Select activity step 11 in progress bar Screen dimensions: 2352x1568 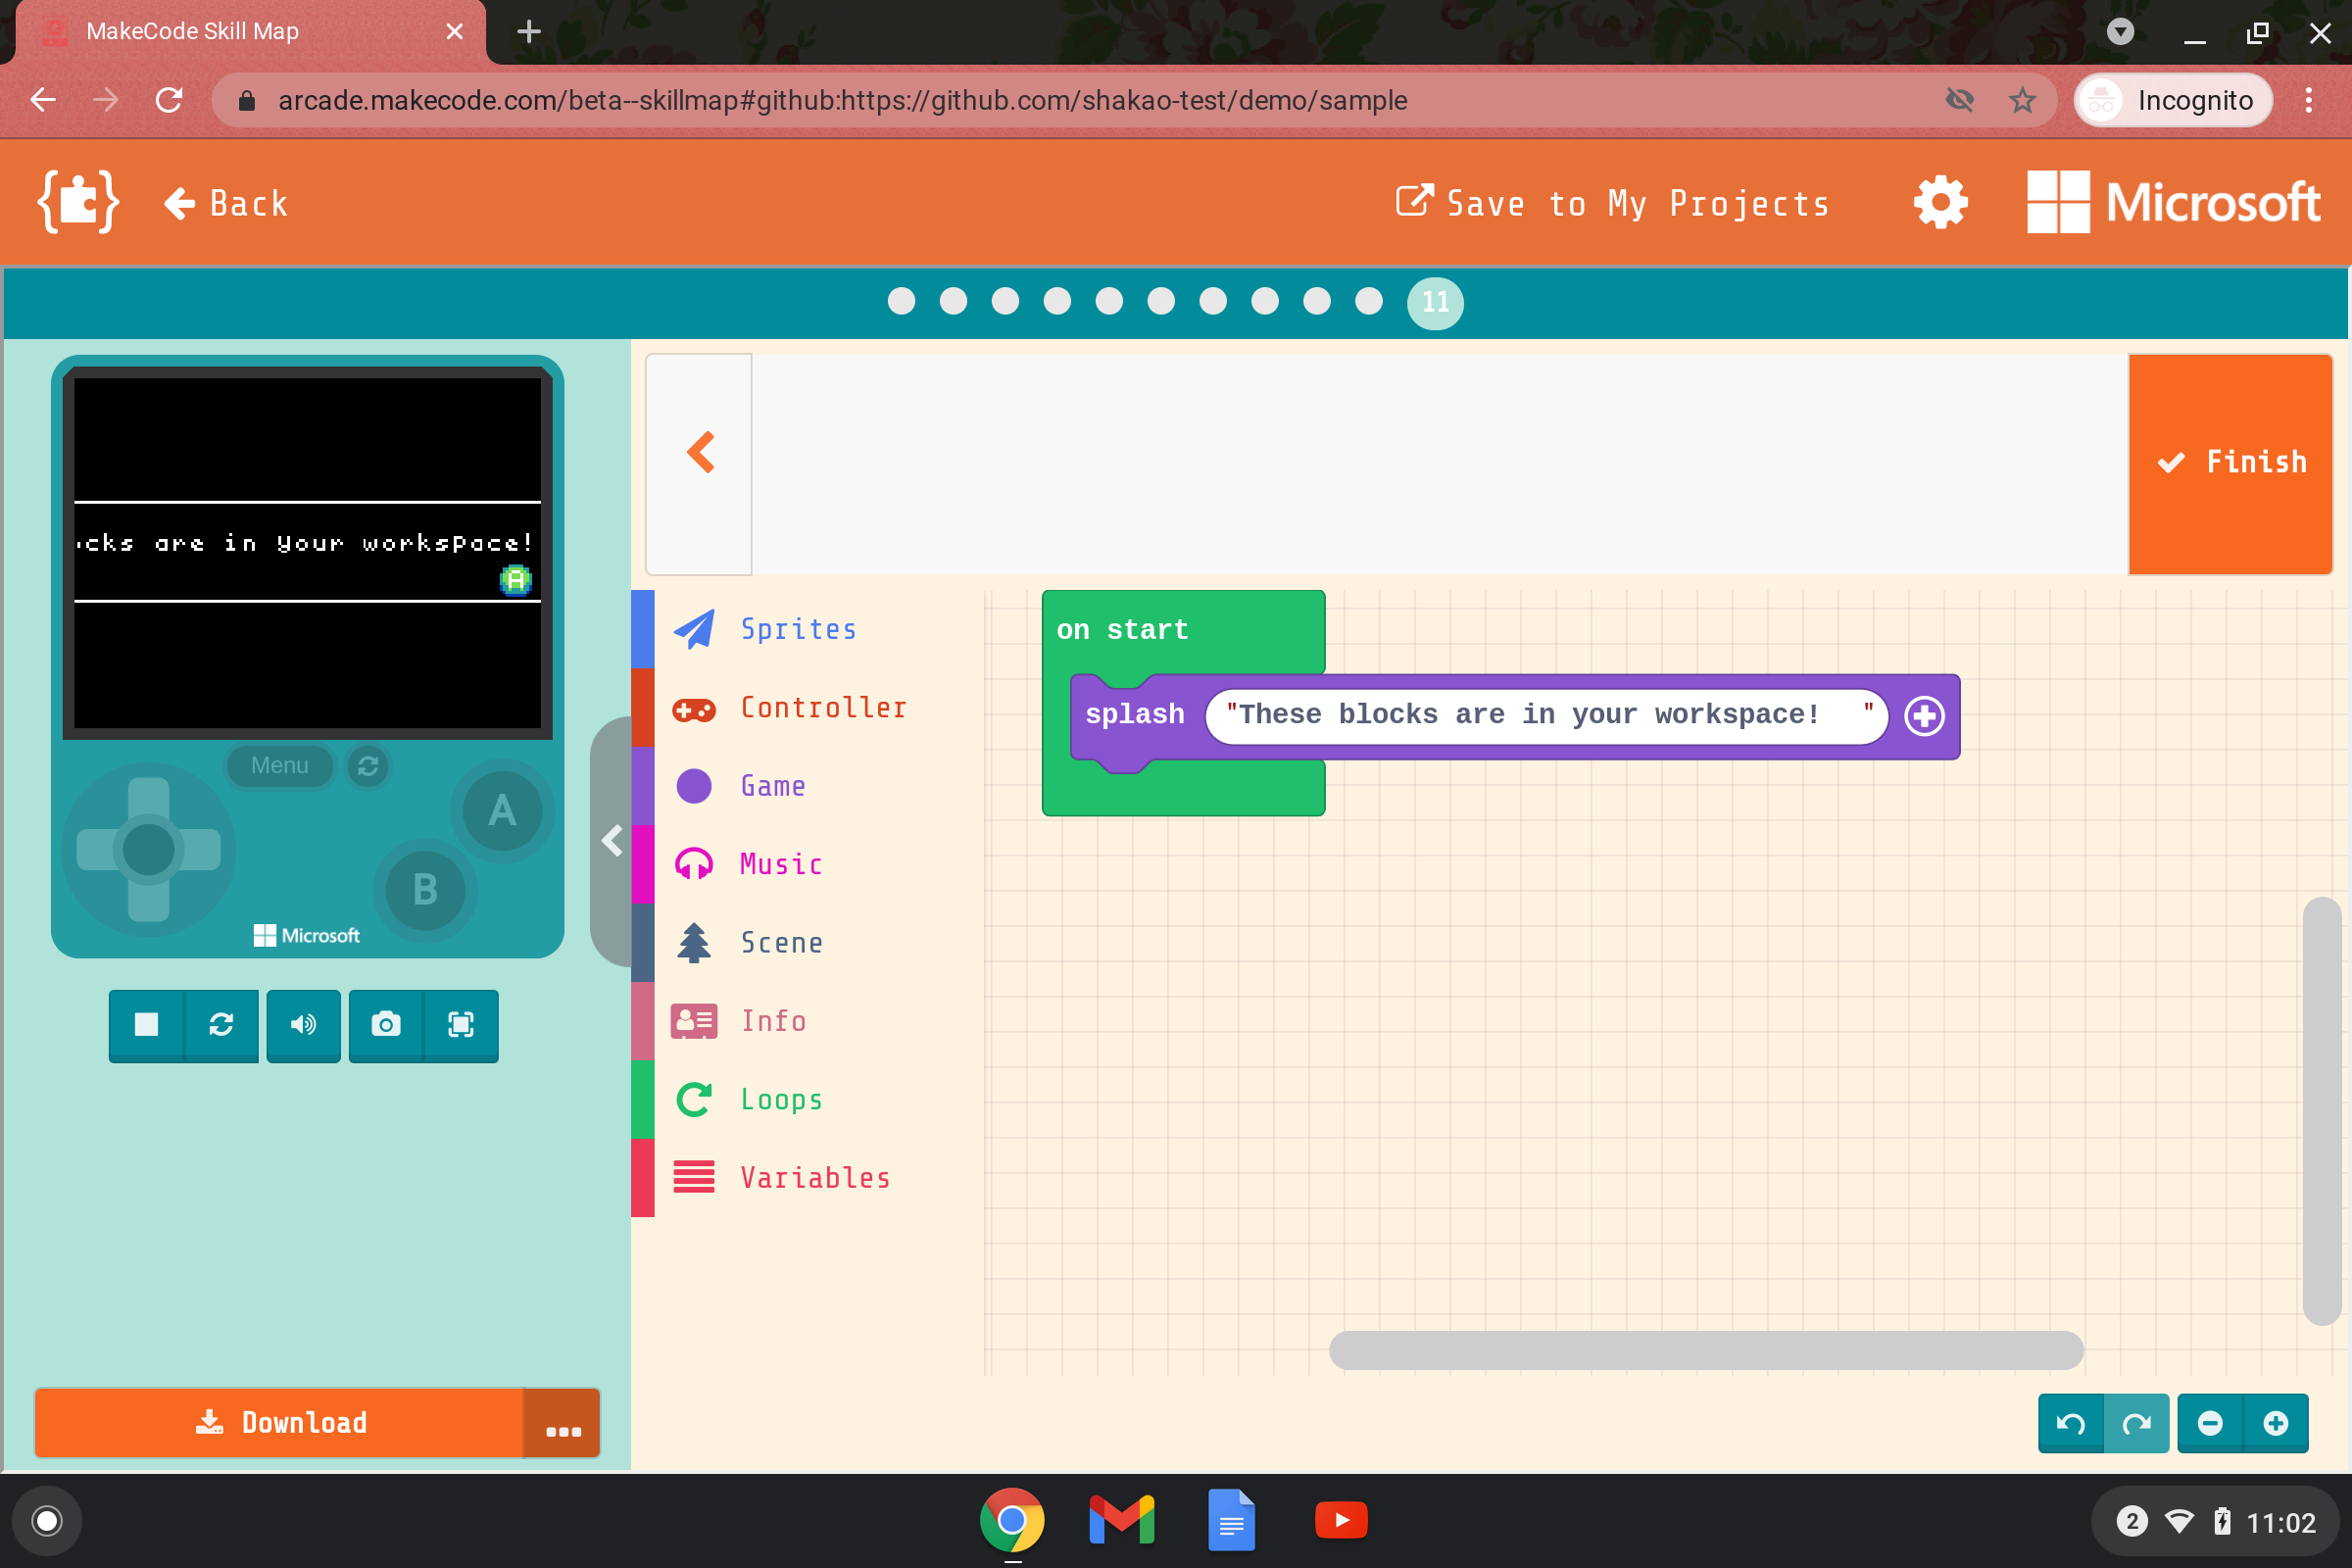(x=1434, y=303)
